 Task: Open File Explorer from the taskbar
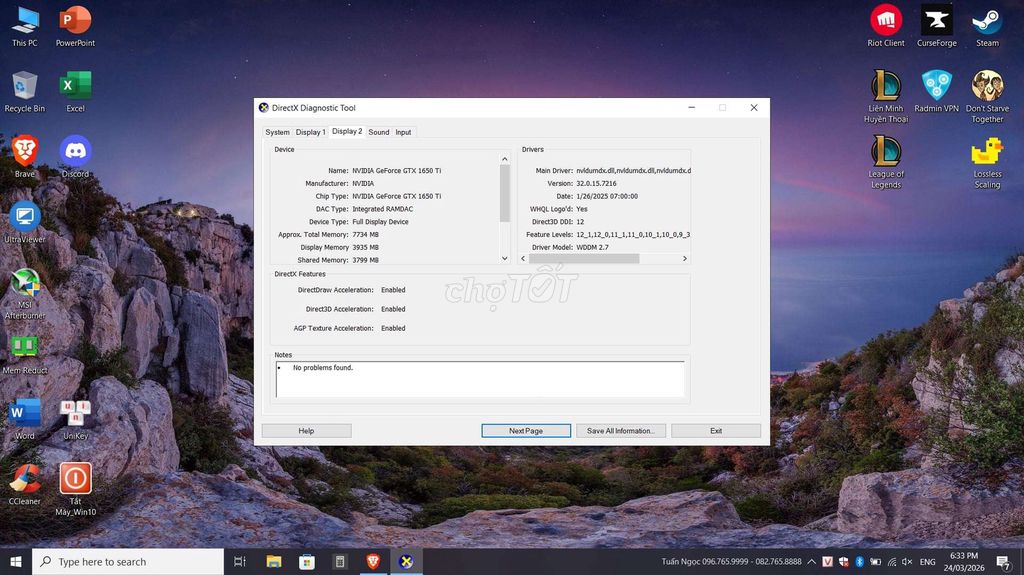[x=274, y=561]
